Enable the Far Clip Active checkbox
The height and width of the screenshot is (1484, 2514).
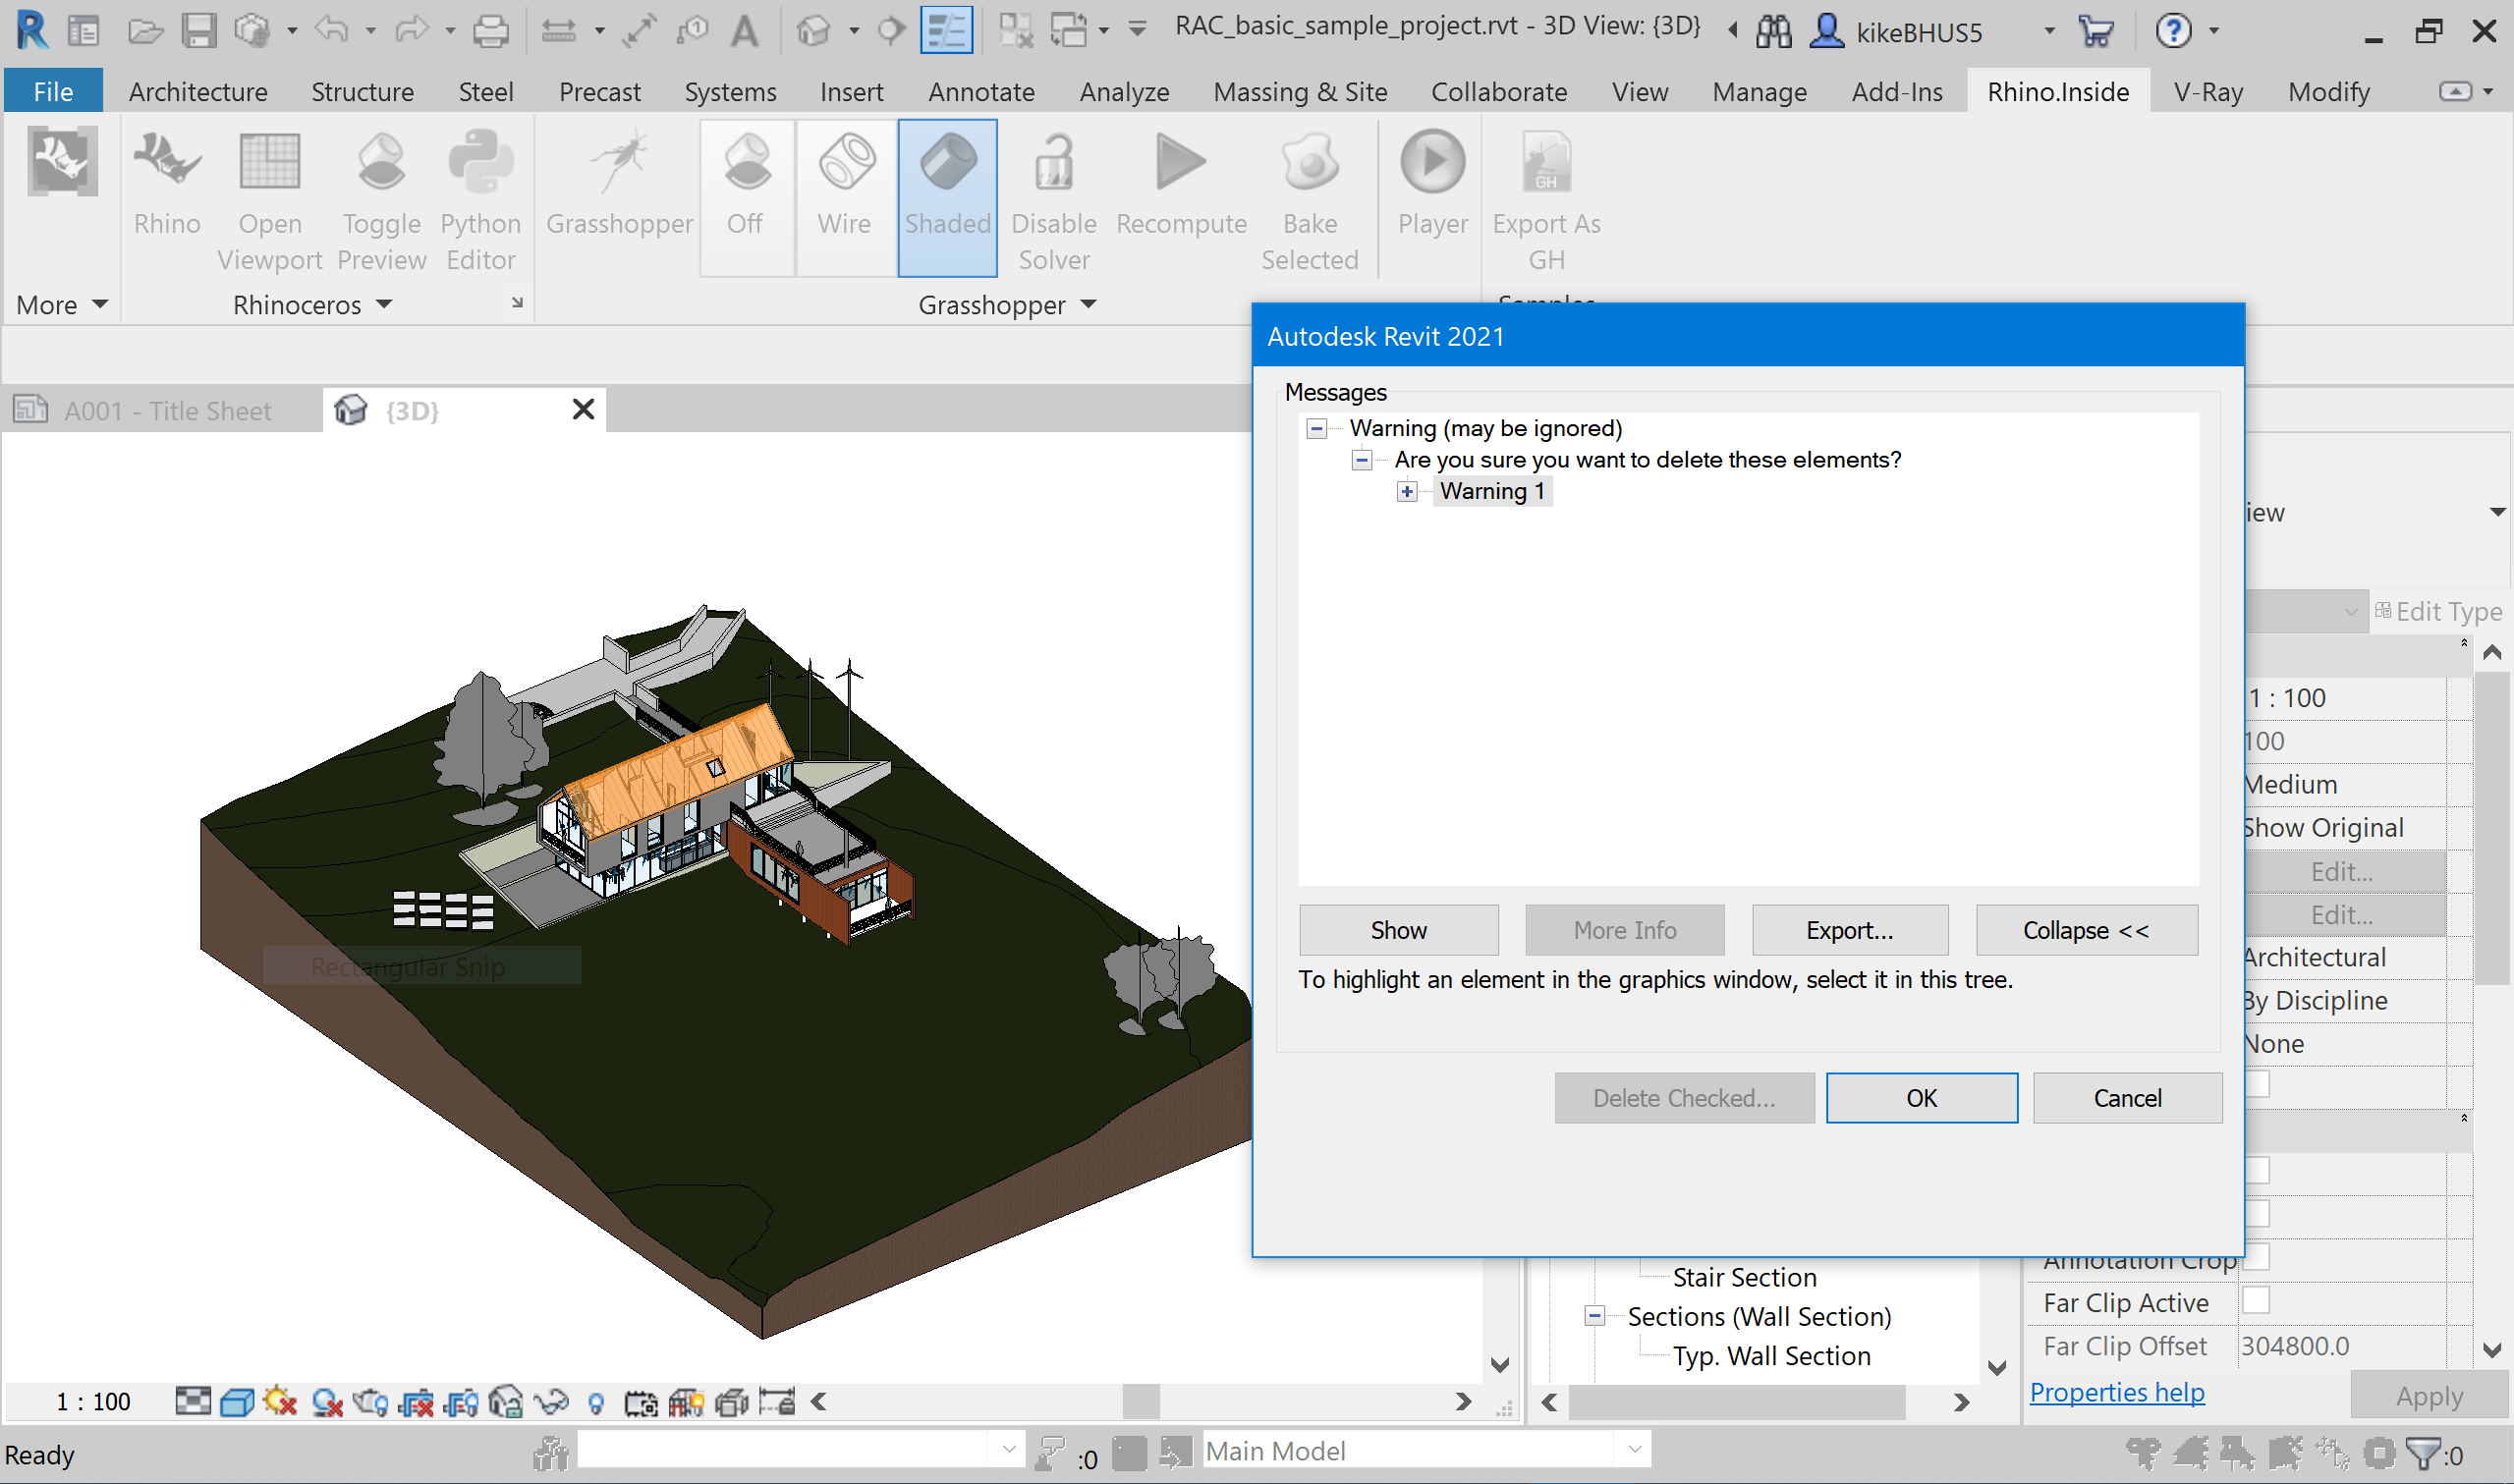2257,1301
